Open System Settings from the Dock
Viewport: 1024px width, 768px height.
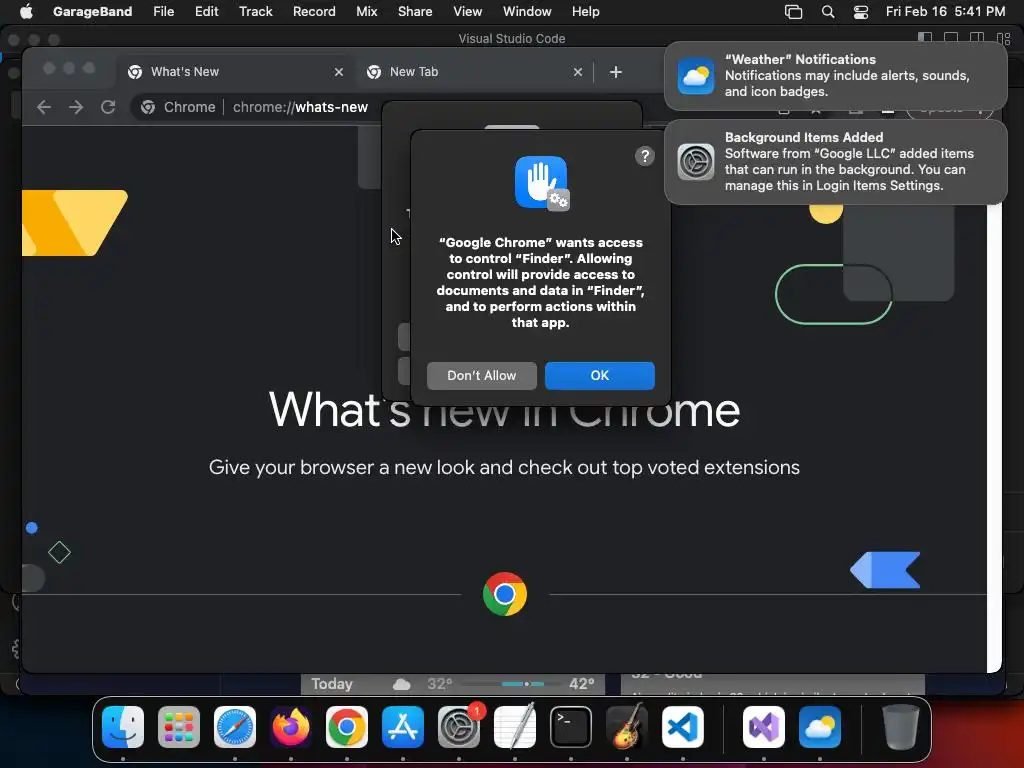(459, 726)
